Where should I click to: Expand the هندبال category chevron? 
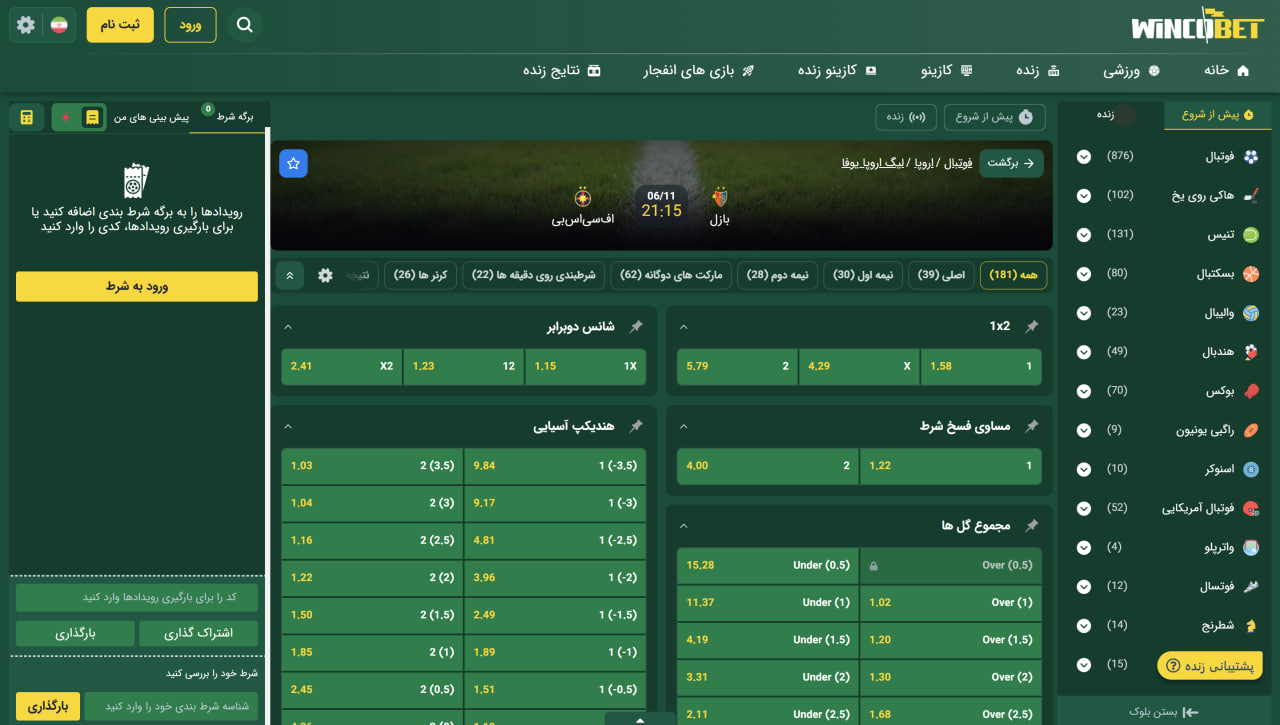(1083, 351)
